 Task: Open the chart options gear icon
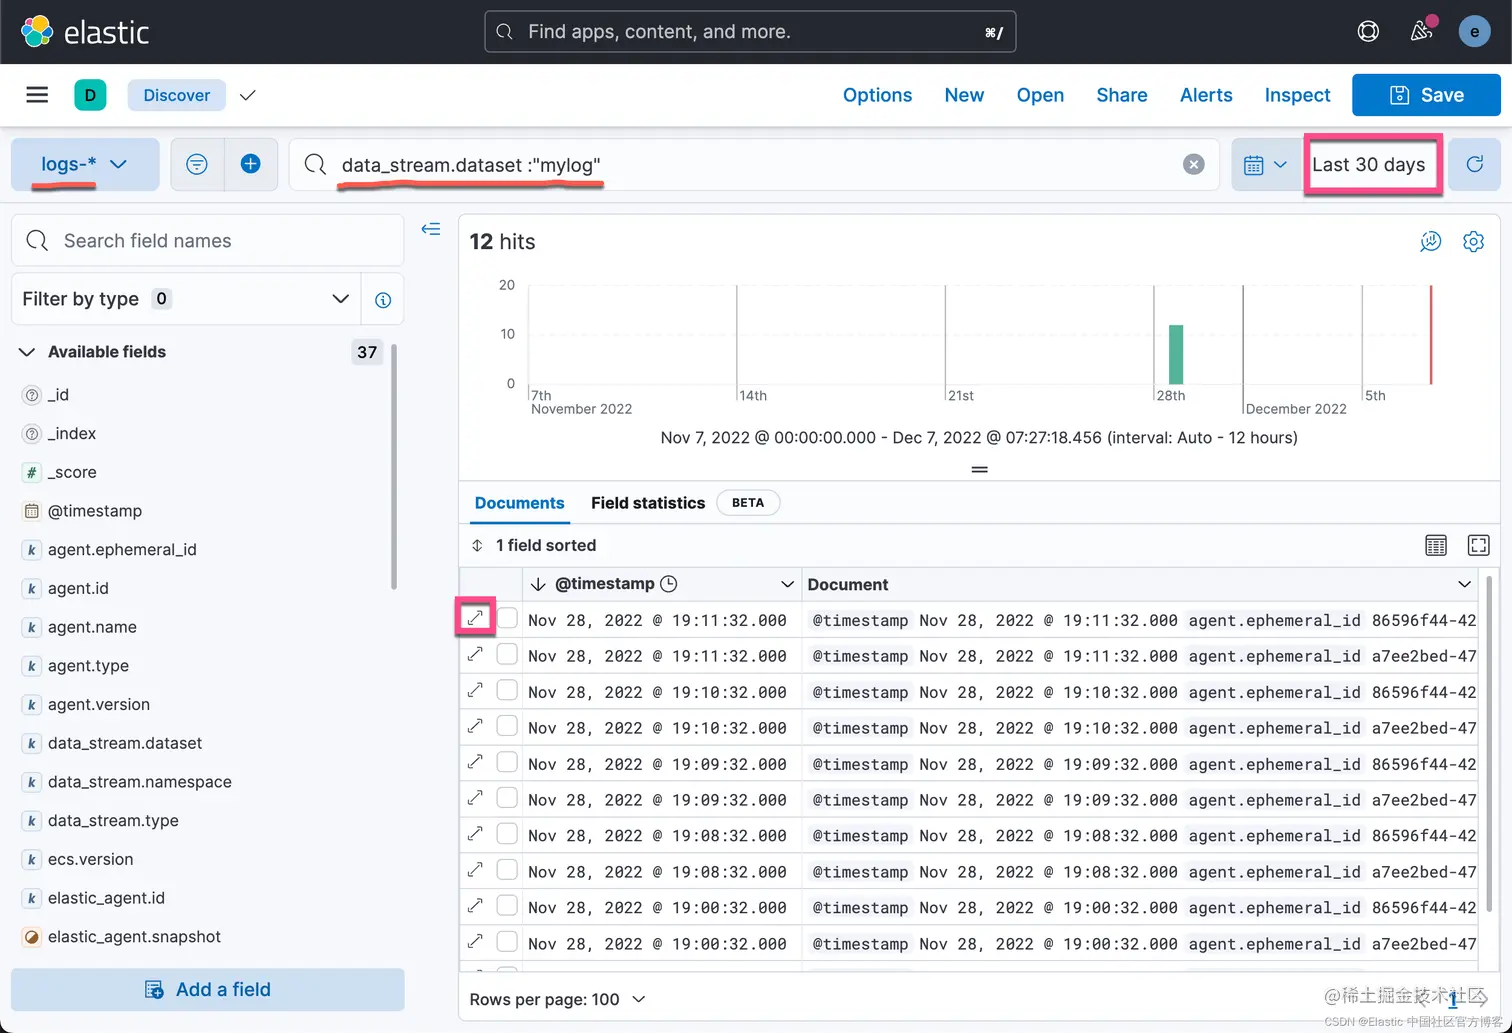(1473, 241)
